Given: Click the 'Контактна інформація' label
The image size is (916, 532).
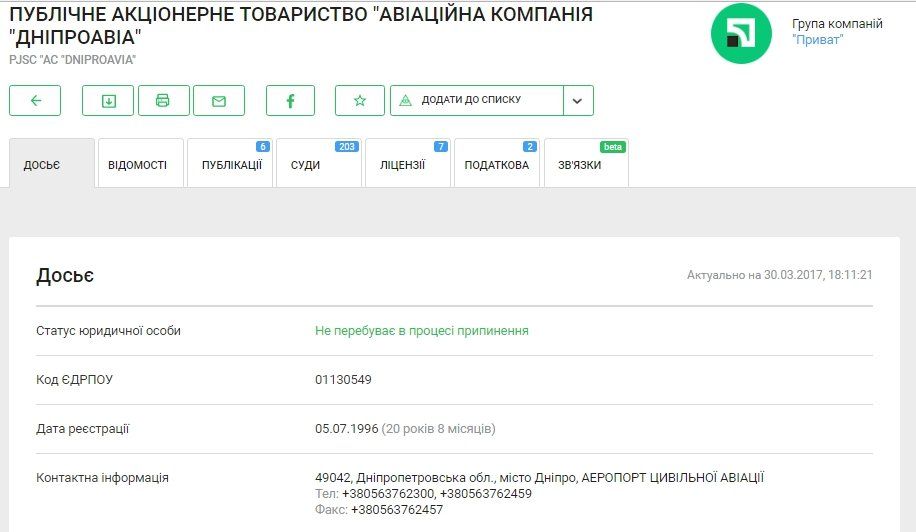Looking at the screenshot, I should click(x=102, y=478).
